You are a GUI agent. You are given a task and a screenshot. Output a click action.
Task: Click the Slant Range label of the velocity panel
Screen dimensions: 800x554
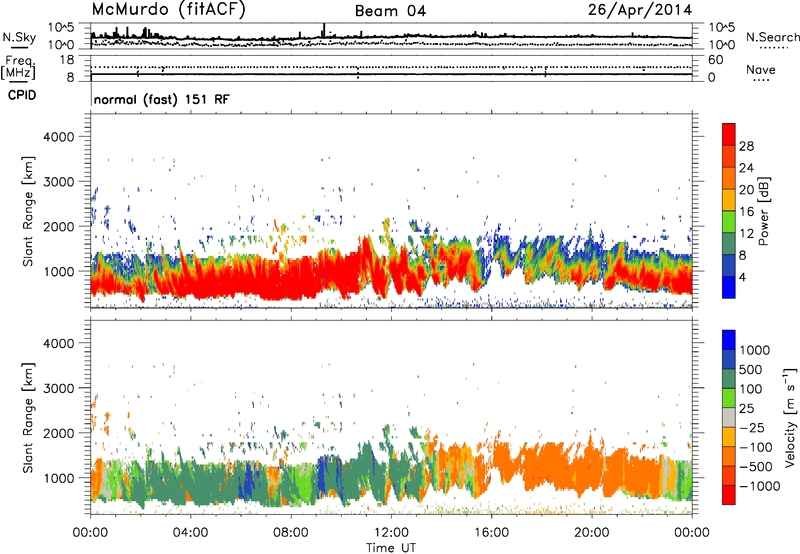click(x=28, y=417)
